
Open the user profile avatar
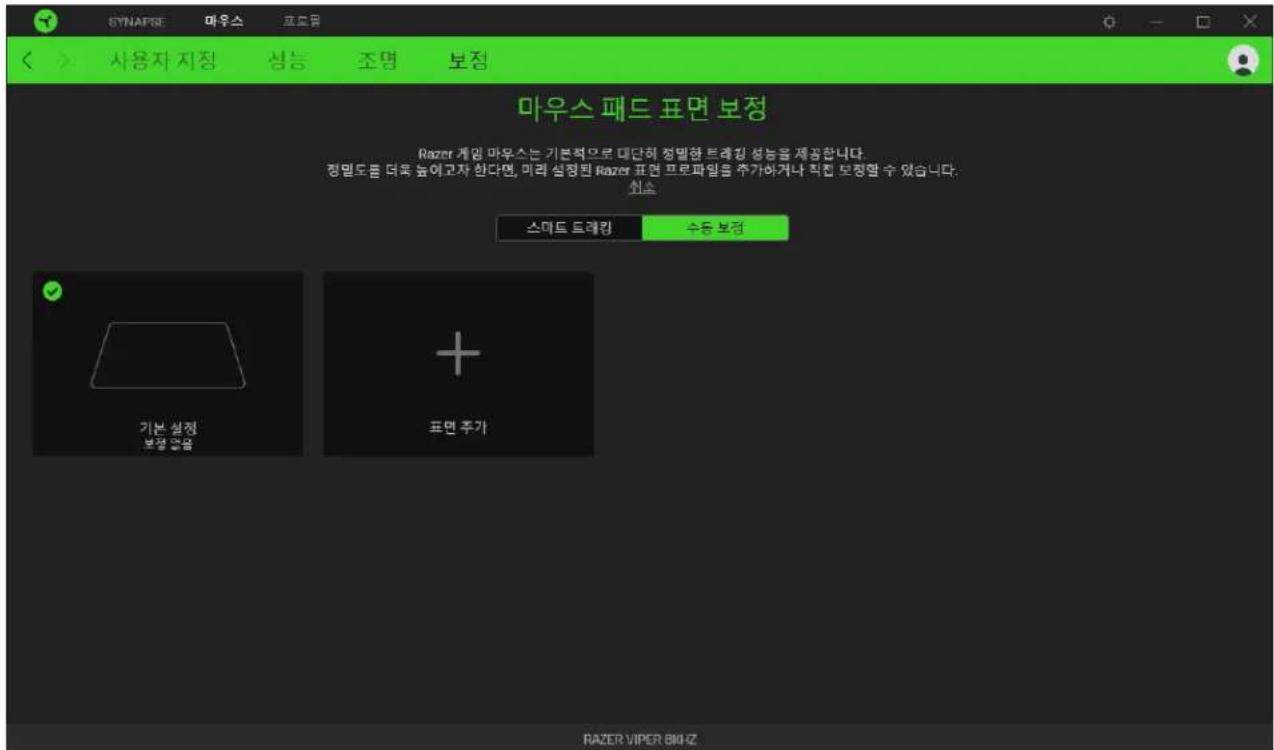pos(1243,61)
